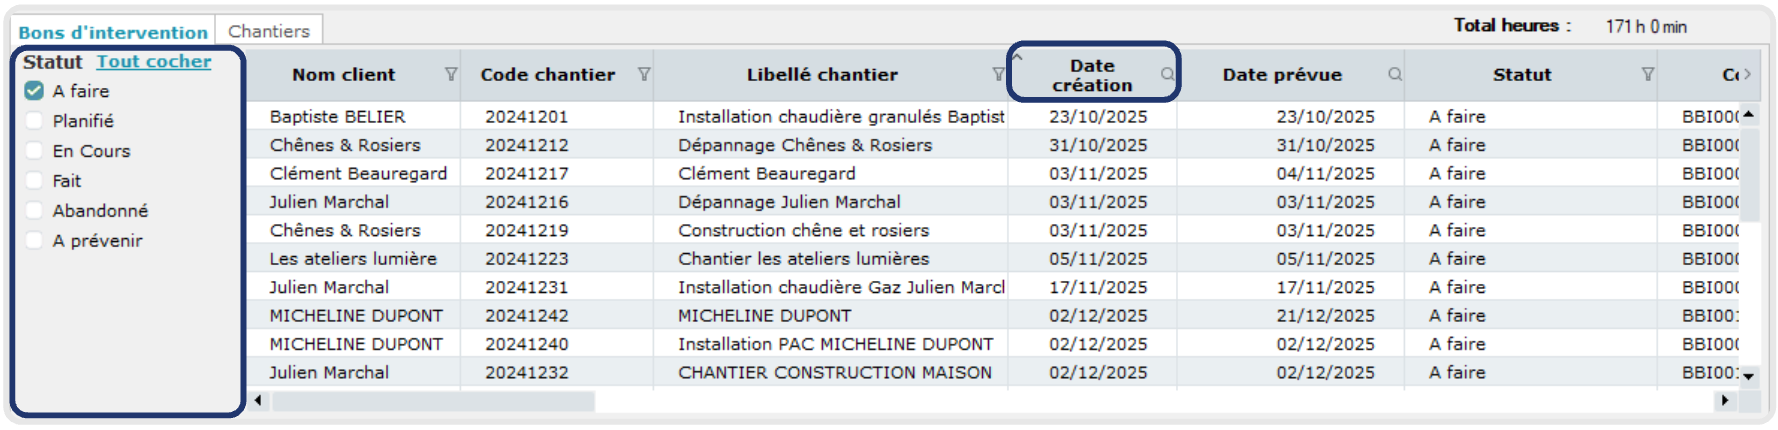Enable the En Cours status filter
The image size is (1778, 430).
tap(34, 151)
